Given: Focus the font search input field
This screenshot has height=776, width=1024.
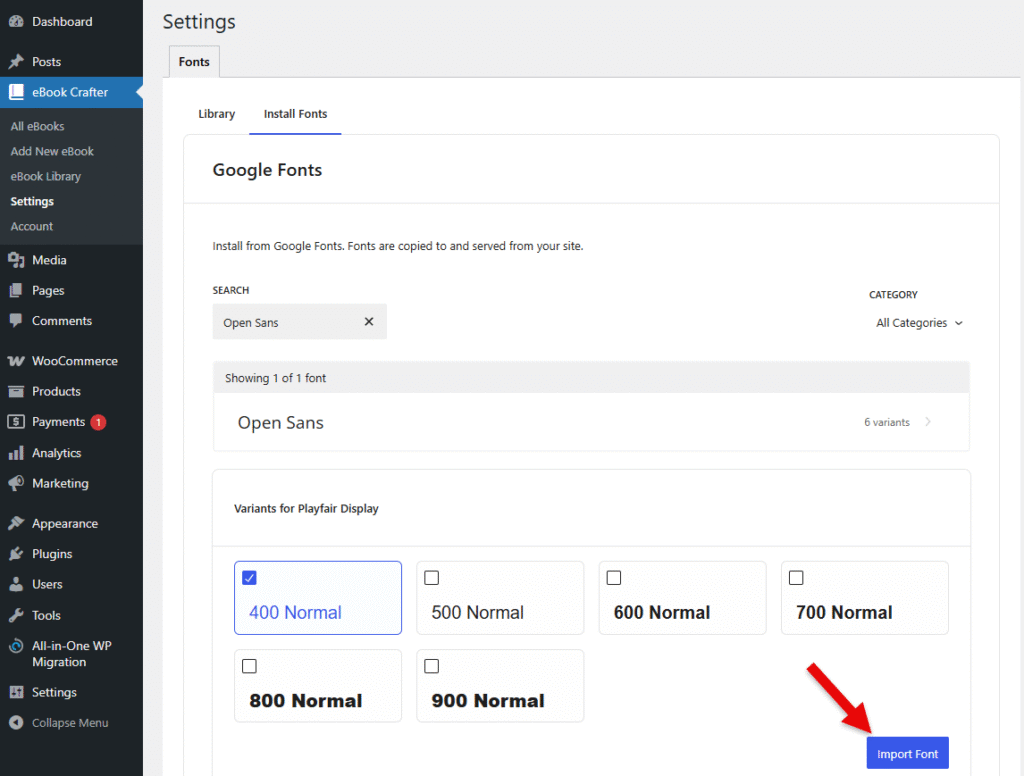Looking at the screenshot, I should coord(285,322).
